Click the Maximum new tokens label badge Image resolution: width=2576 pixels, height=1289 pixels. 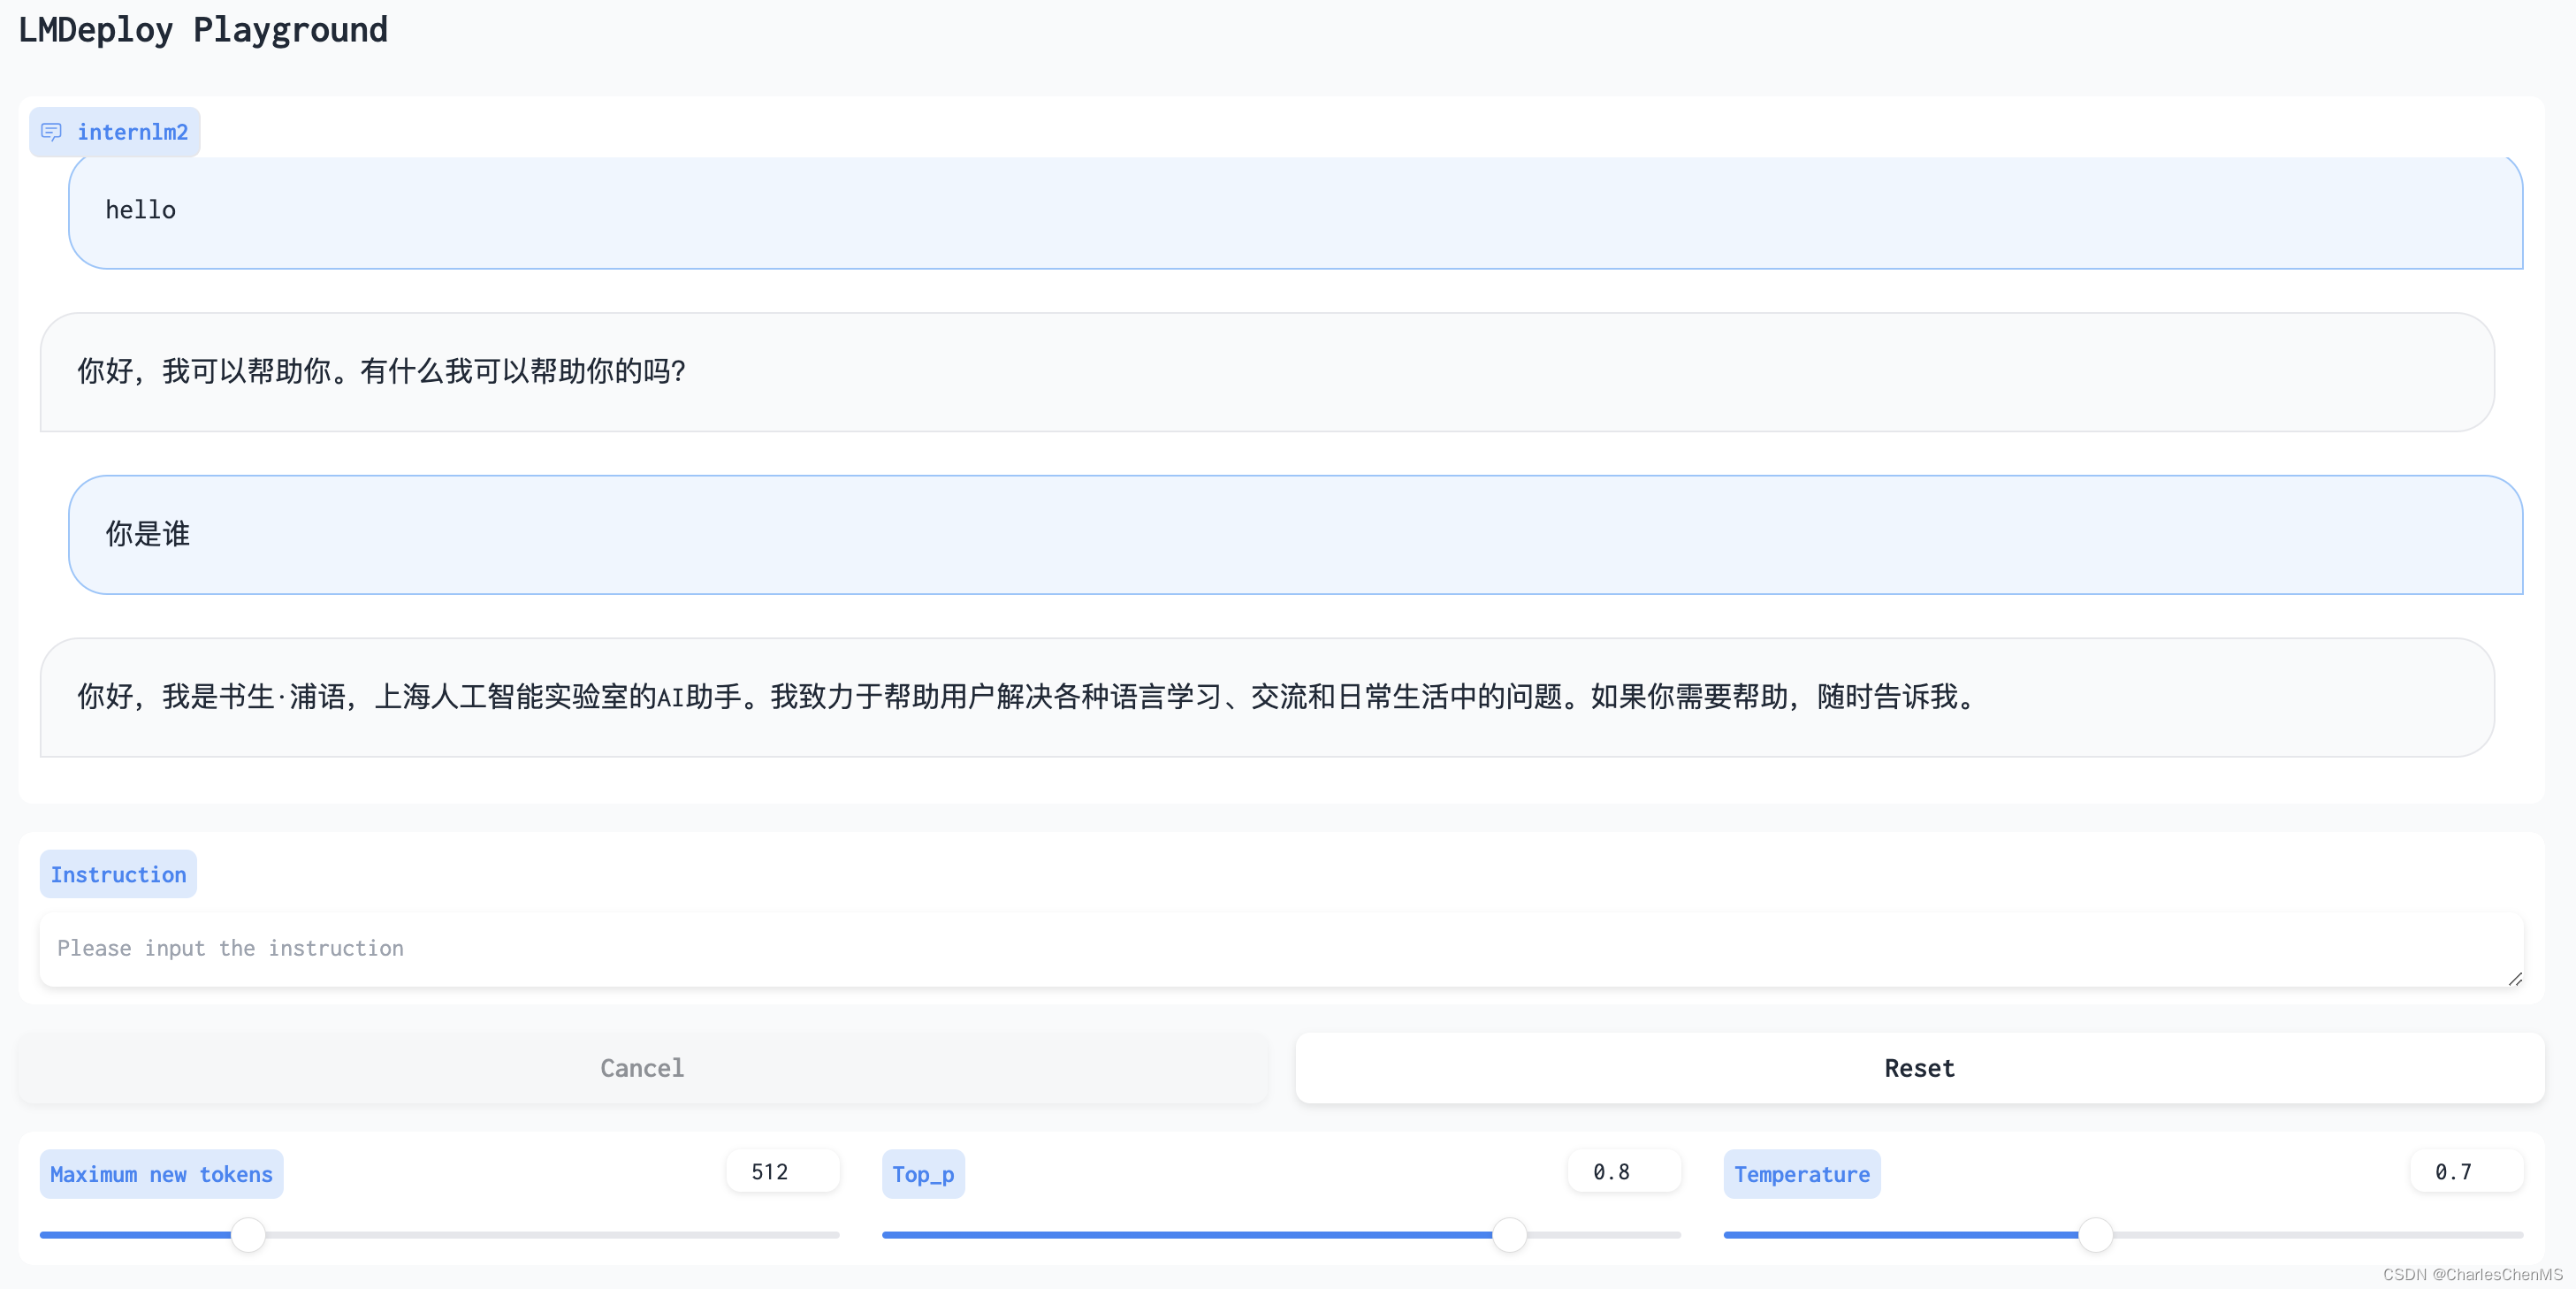coord(161,1174)
